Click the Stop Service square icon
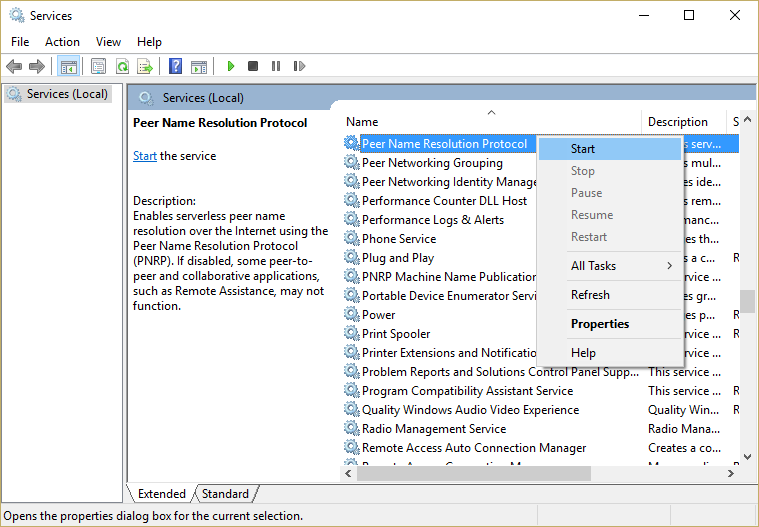Image resolution: width=759 pixels, height=527 pixels. point(253,67)
